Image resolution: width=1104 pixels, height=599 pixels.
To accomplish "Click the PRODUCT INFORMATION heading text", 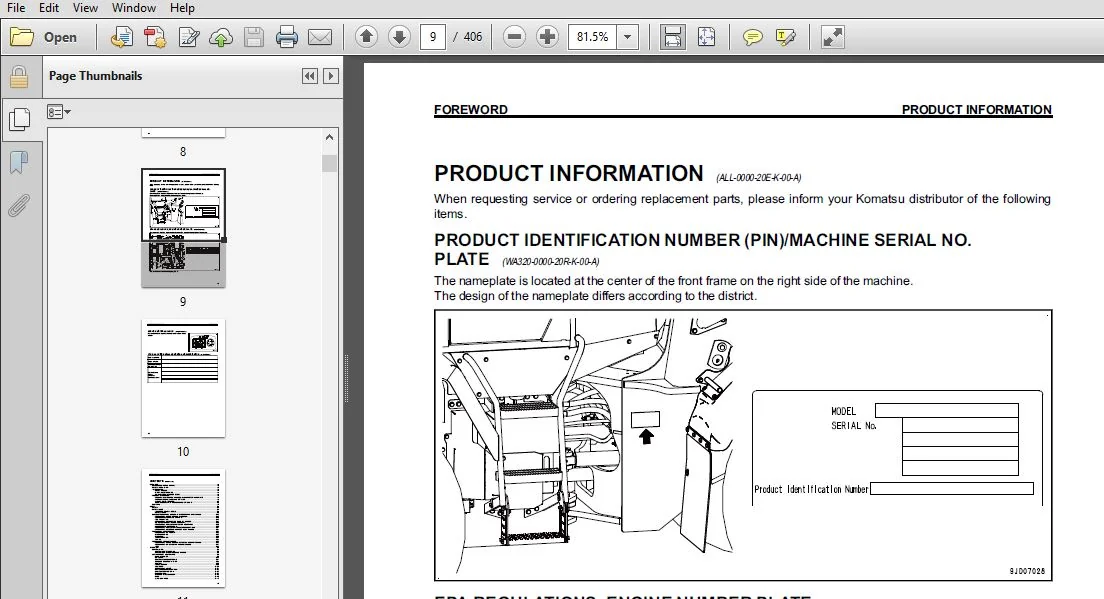I will (568, 173).
